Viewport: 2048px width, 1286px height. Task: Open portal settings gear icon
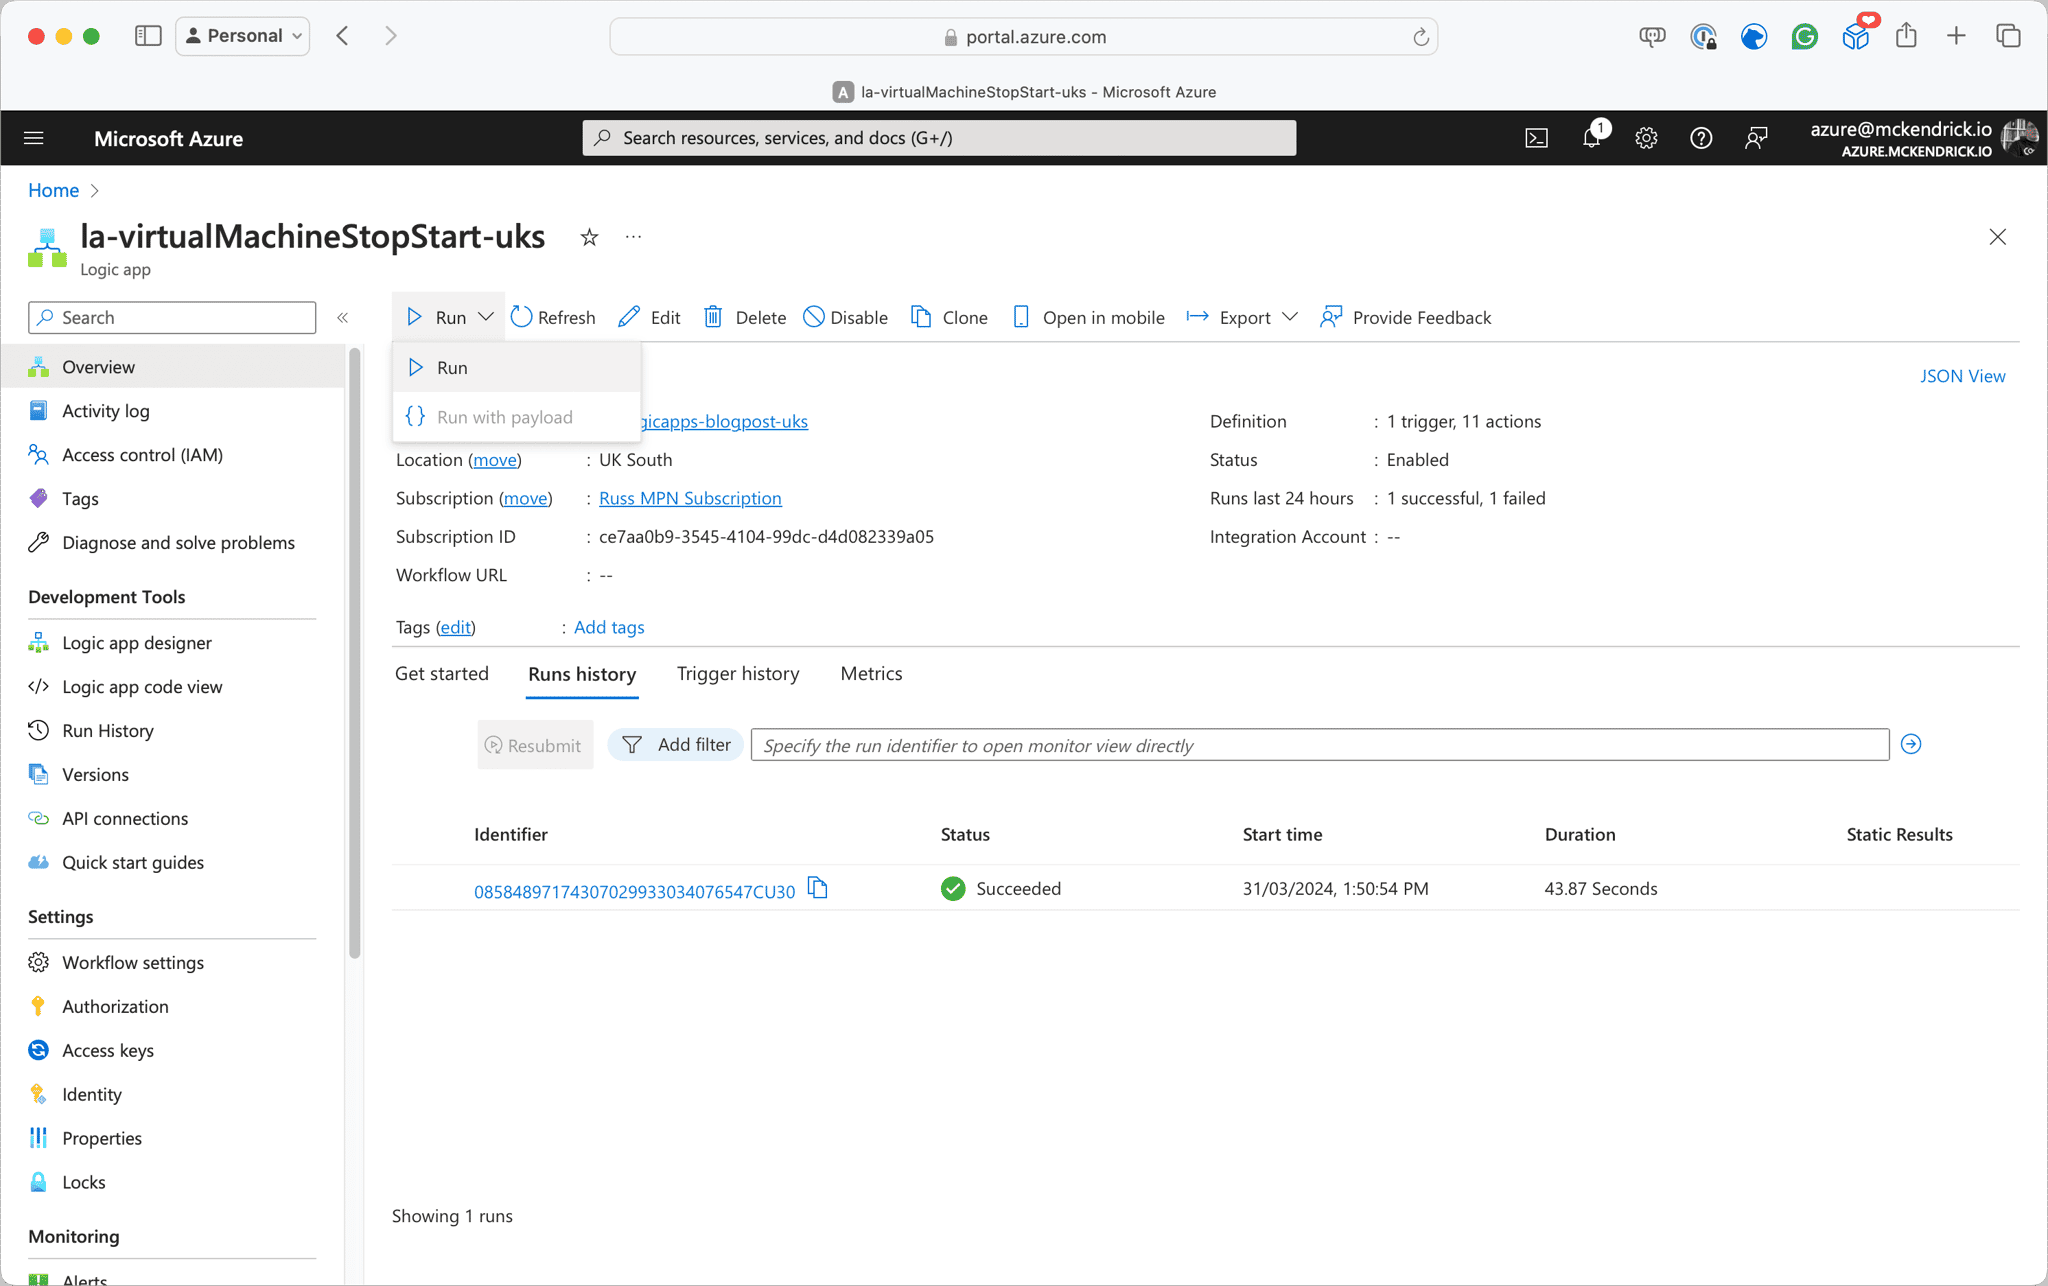(x=1646, y=138)
